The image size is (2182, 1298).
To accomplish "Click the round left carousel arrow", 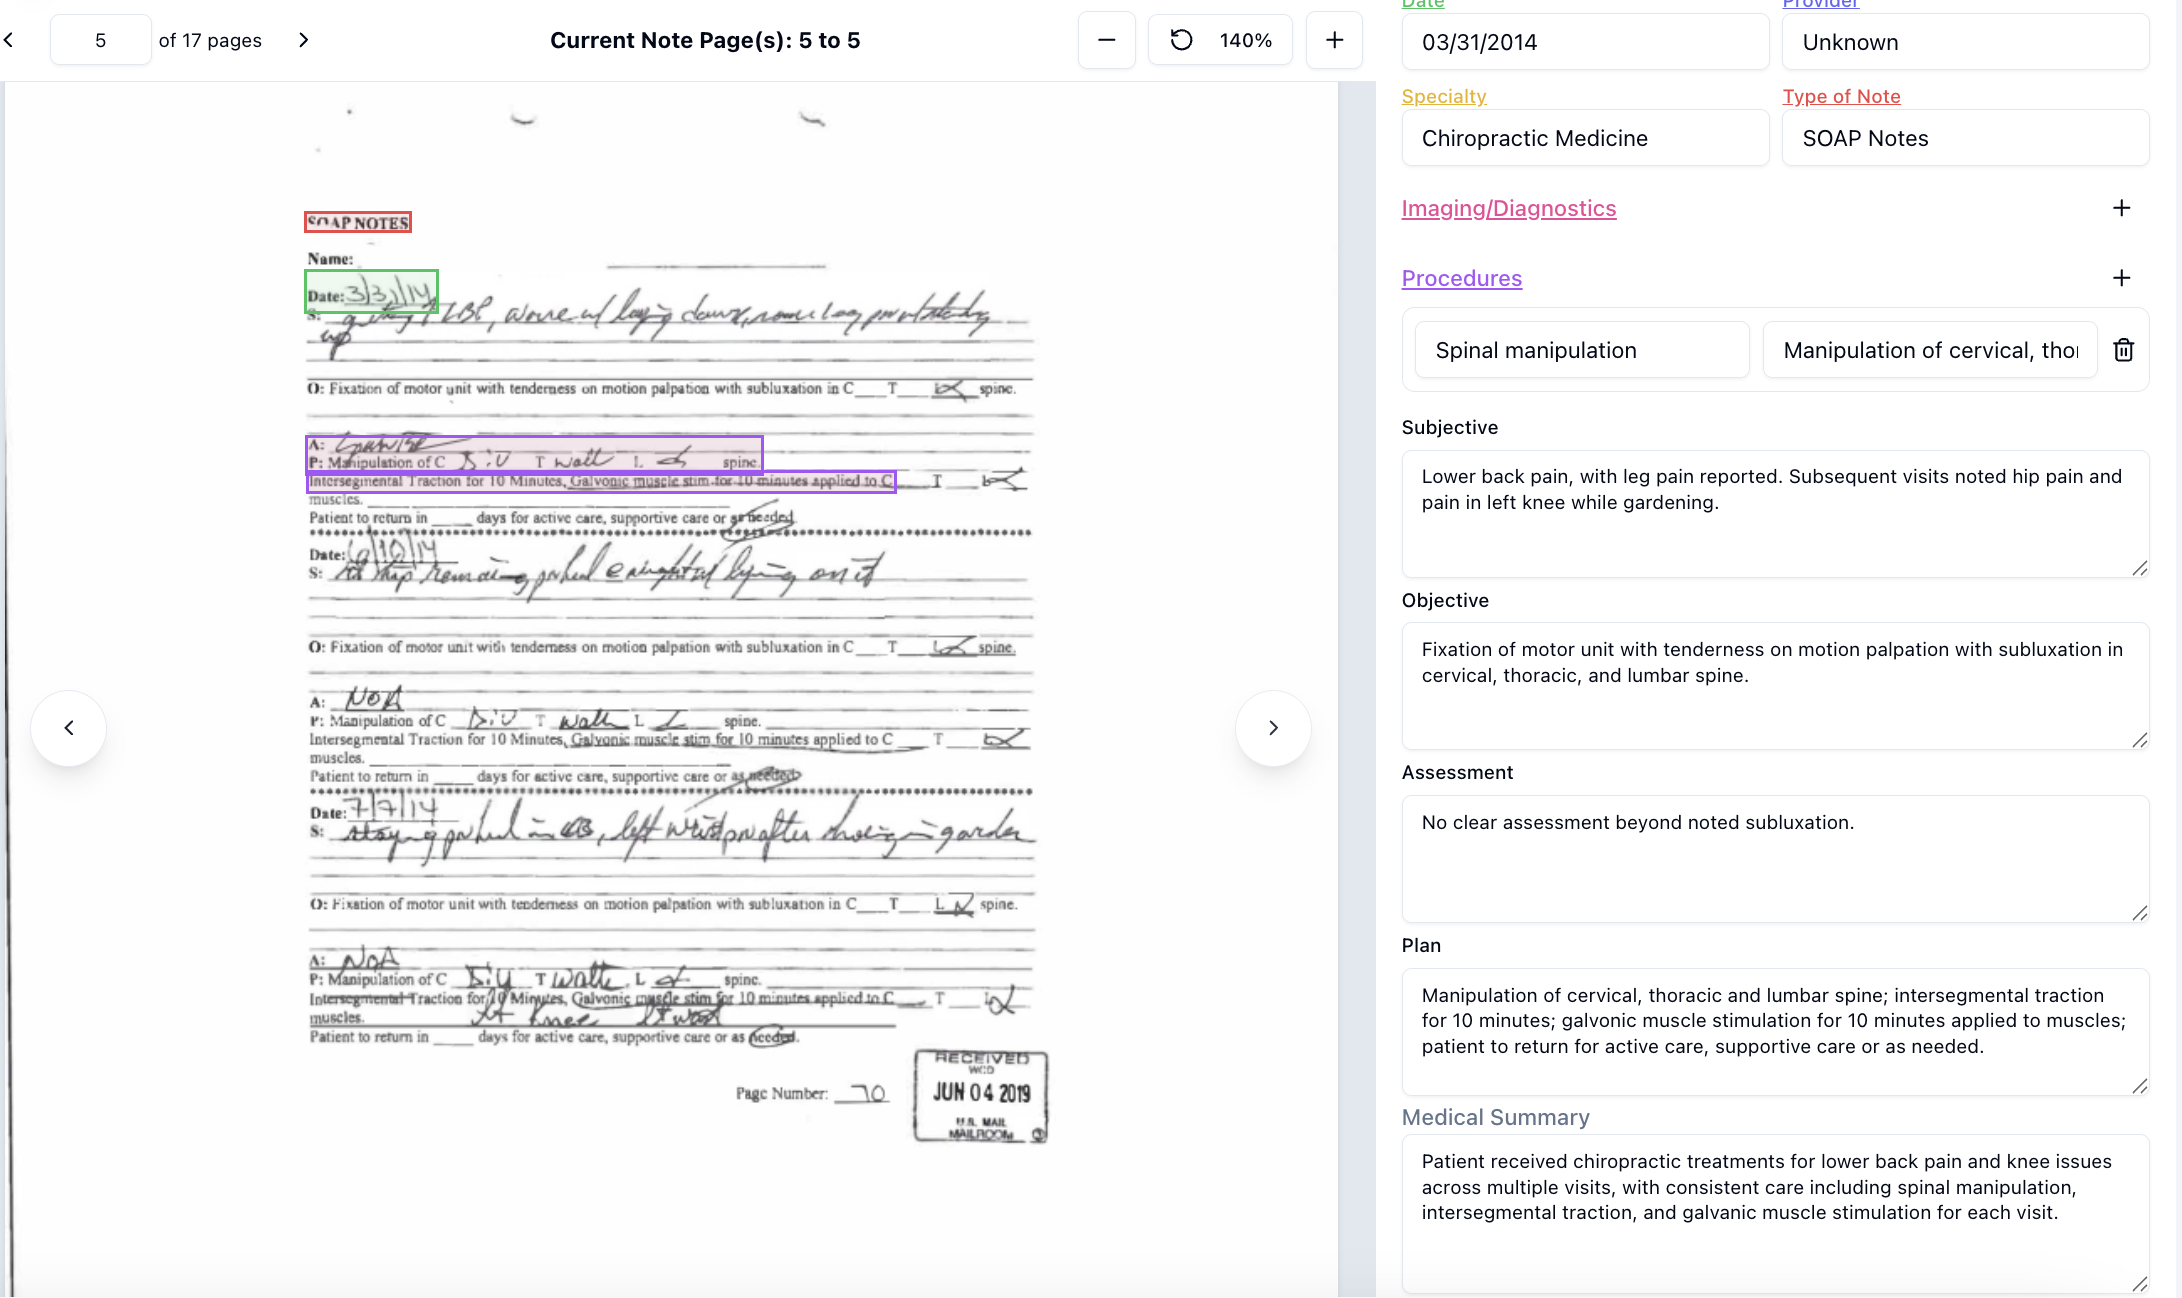I will 69,728.
